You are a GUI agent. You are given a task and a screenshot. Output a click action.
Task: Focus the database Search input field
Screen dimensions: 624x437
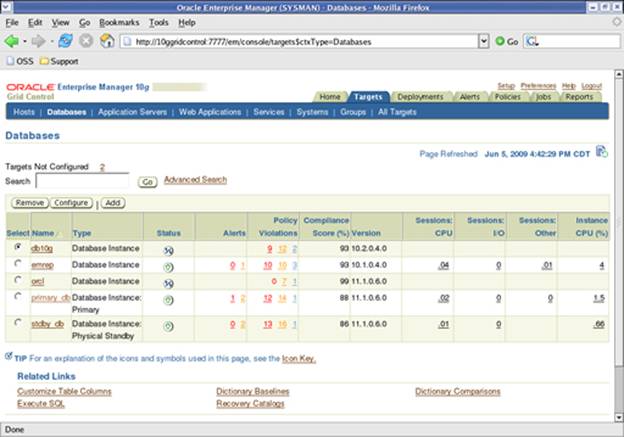pyautogui.click(x=82, y=181)
